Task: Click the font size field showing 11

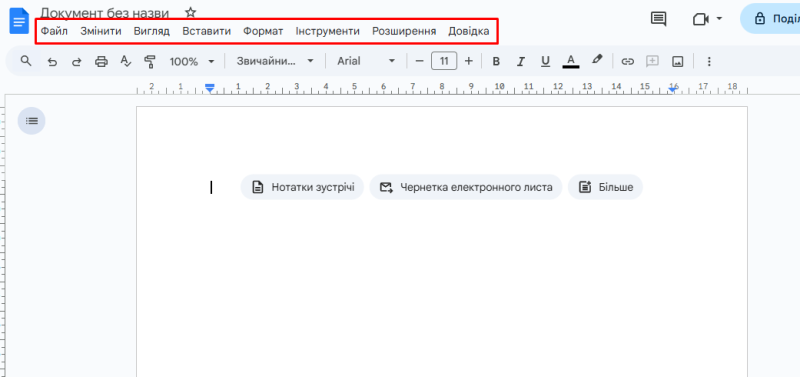Action: (444, 61)
